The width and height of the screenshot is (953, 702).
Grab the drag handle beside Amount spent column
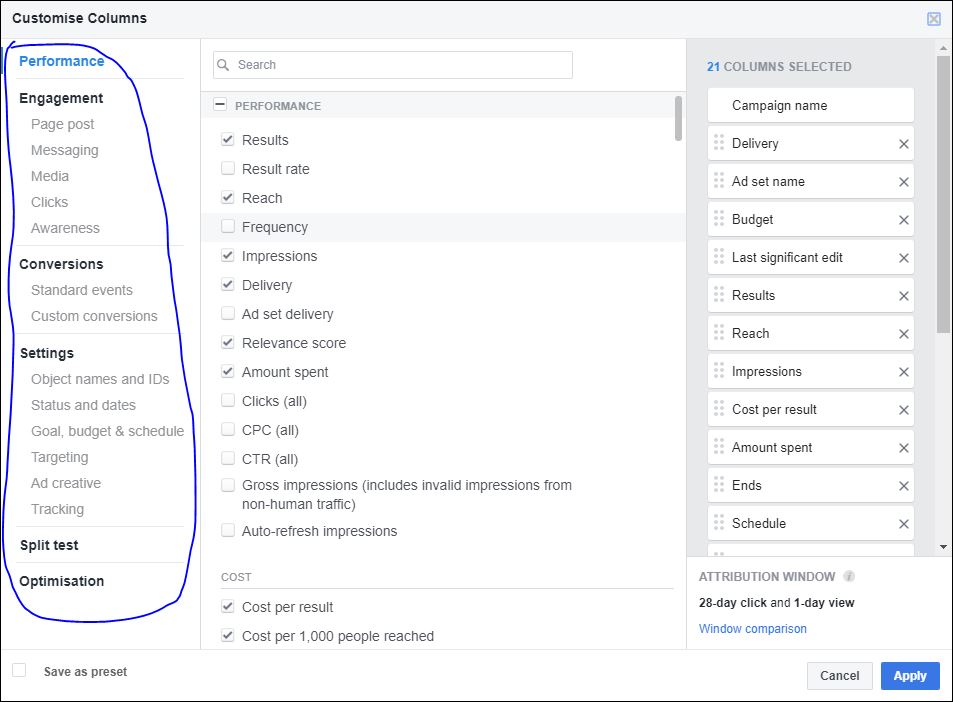tap(717, 447)
